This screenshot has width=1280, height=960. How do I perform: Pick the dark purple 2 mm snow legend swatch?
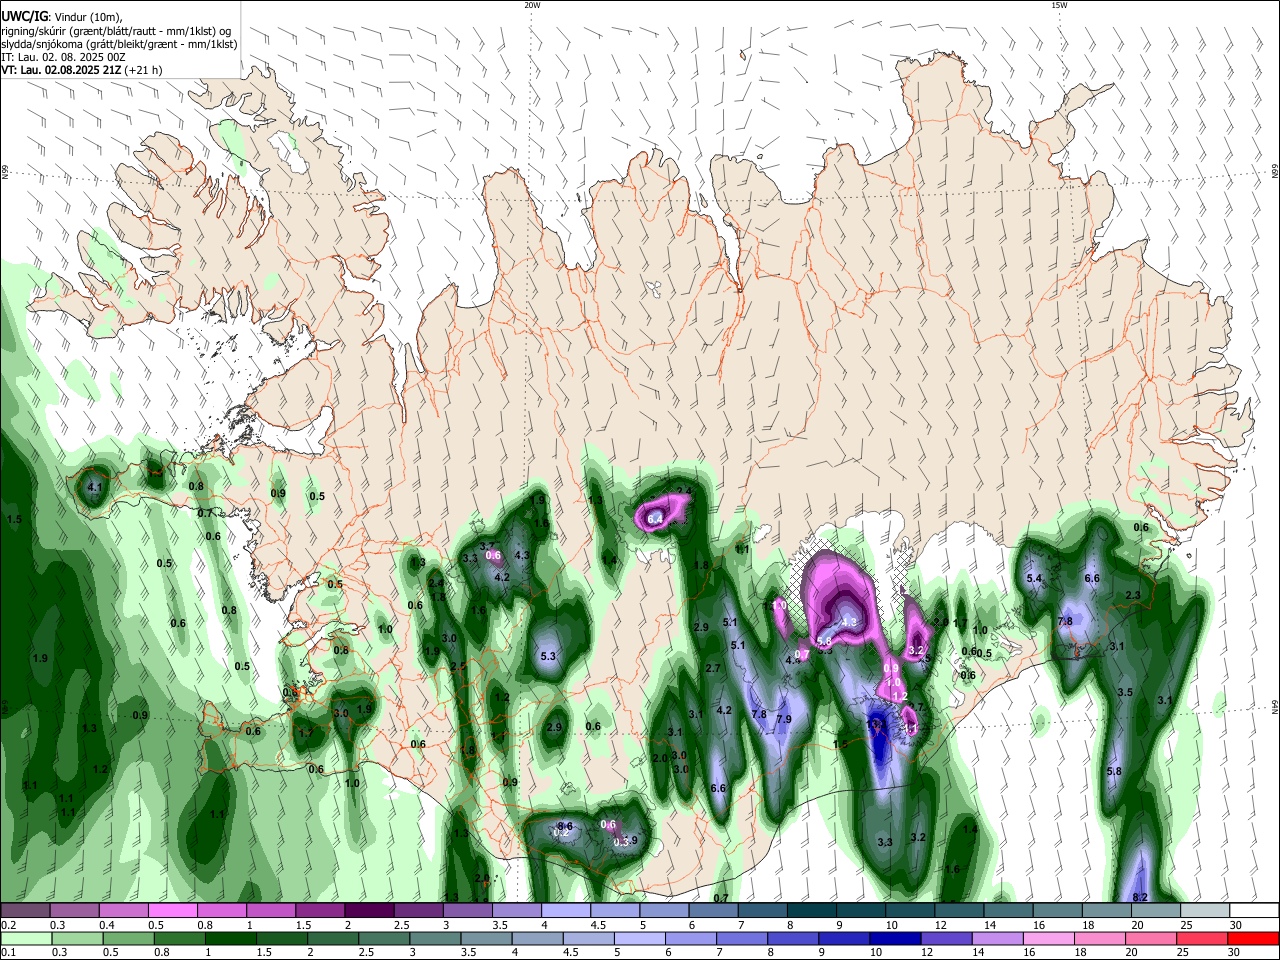click(x=369, y=910)
